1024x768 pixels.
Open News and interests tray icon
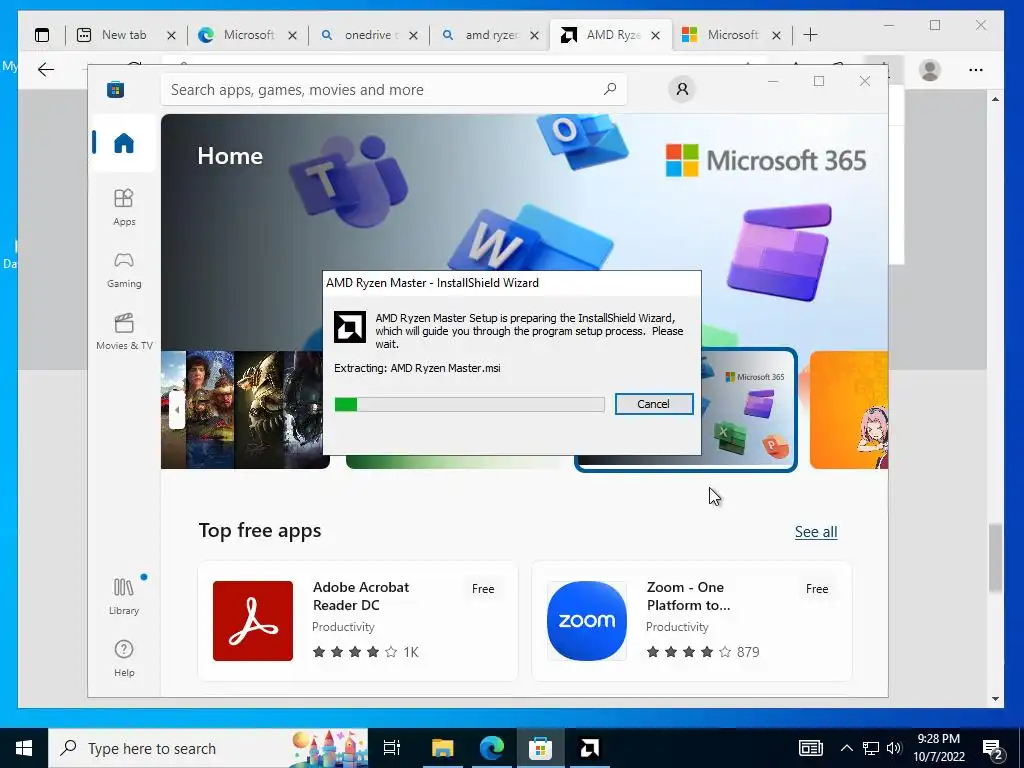[x=810, y=748]
